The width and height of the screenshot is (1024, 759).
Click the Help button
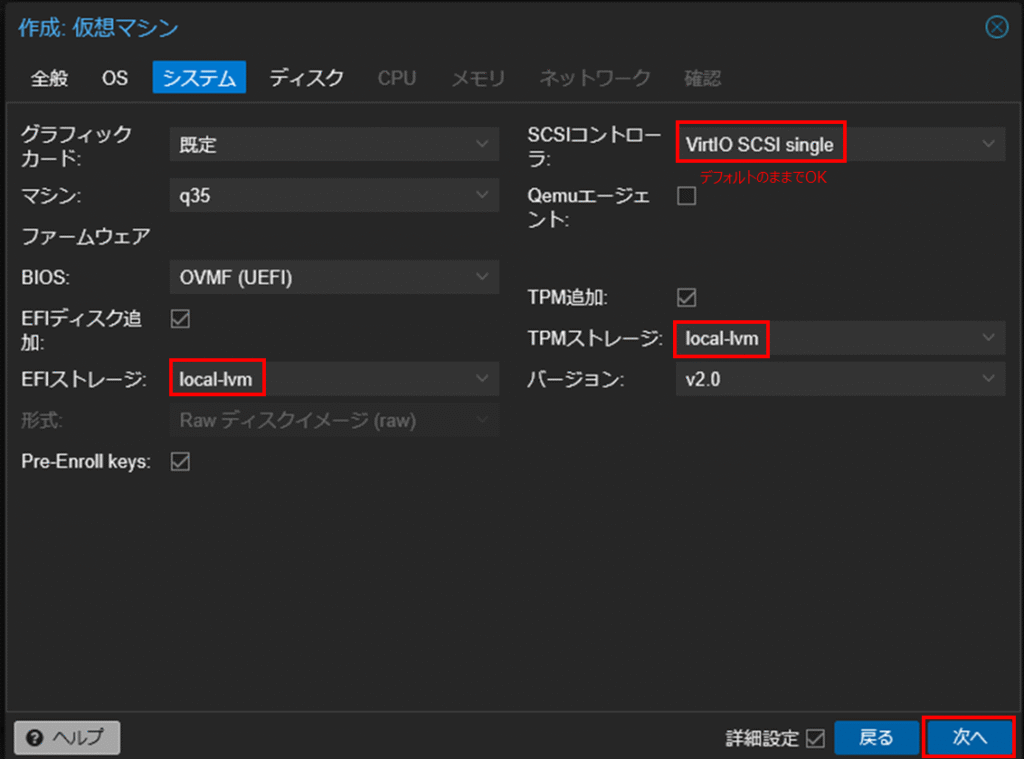(67, 738)
